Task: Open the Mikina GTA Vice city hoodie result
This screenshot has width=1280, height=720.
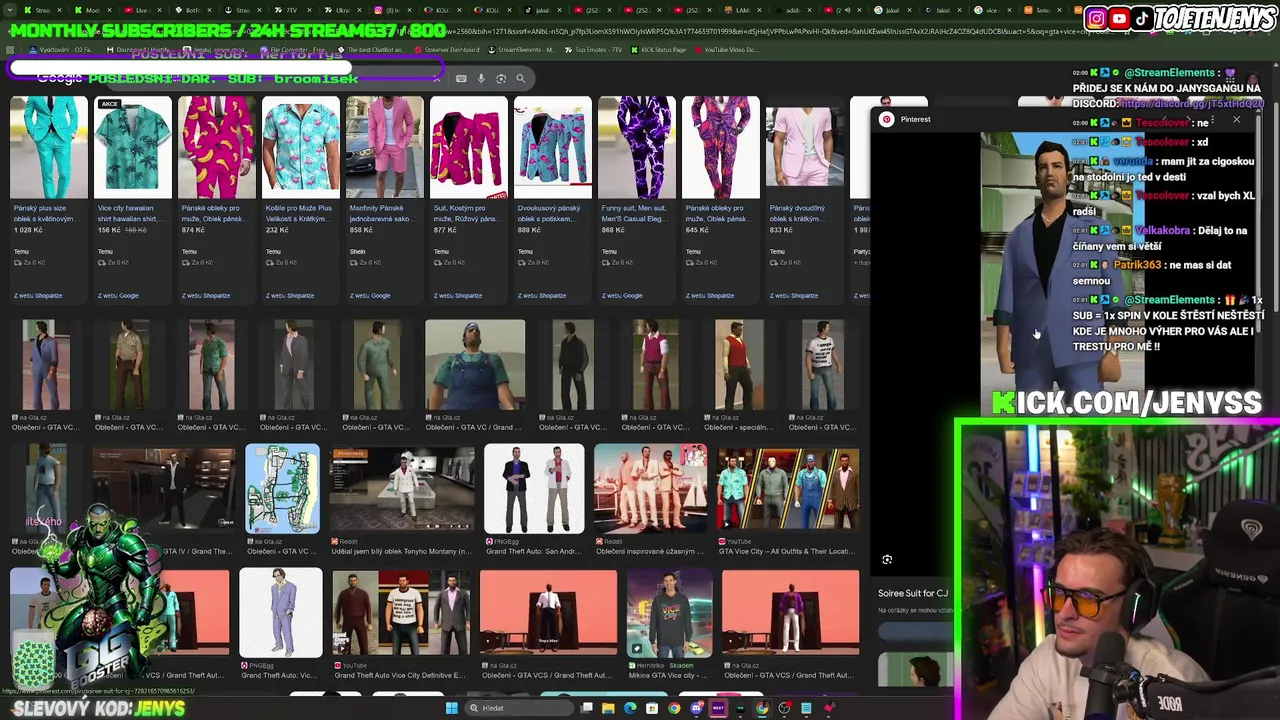Action: 669,613
